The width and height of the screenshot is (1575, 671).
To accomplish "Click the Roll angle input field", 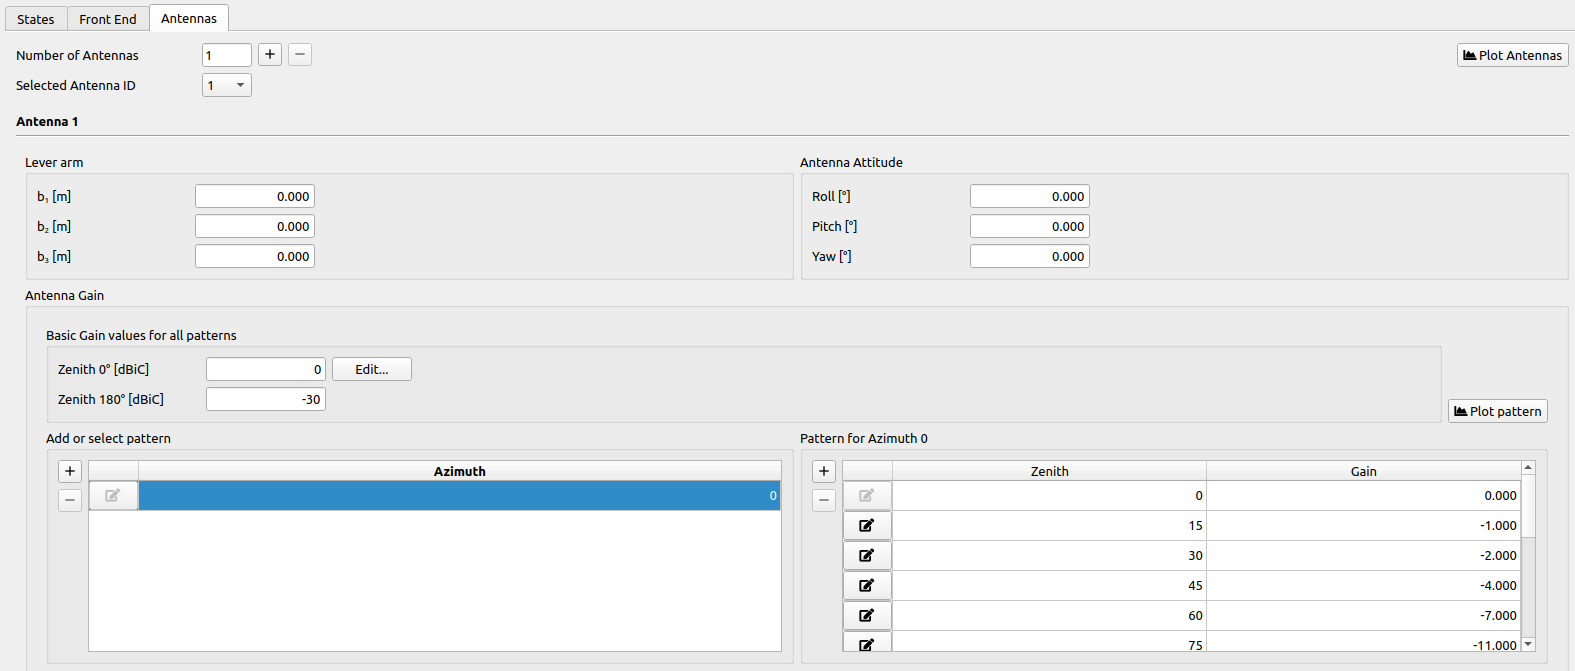I will 1029,197.
